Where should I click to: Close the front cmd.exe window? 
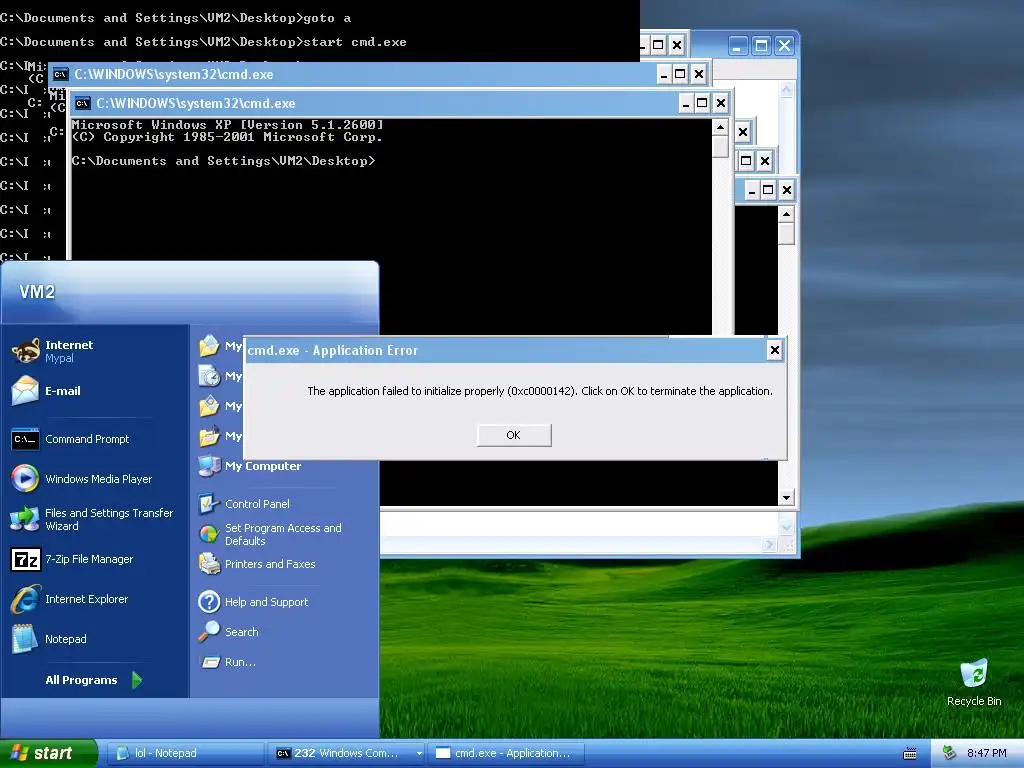721,103
